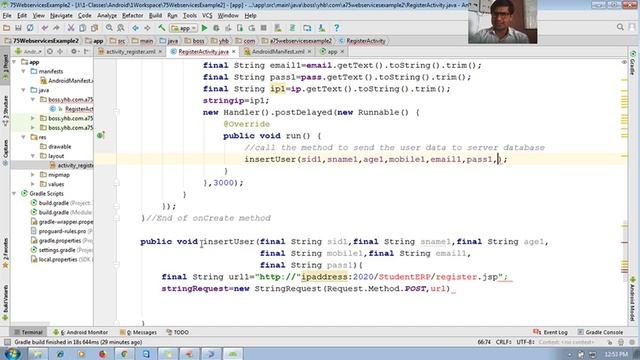Open the TODO tool window

pos(178,332)
